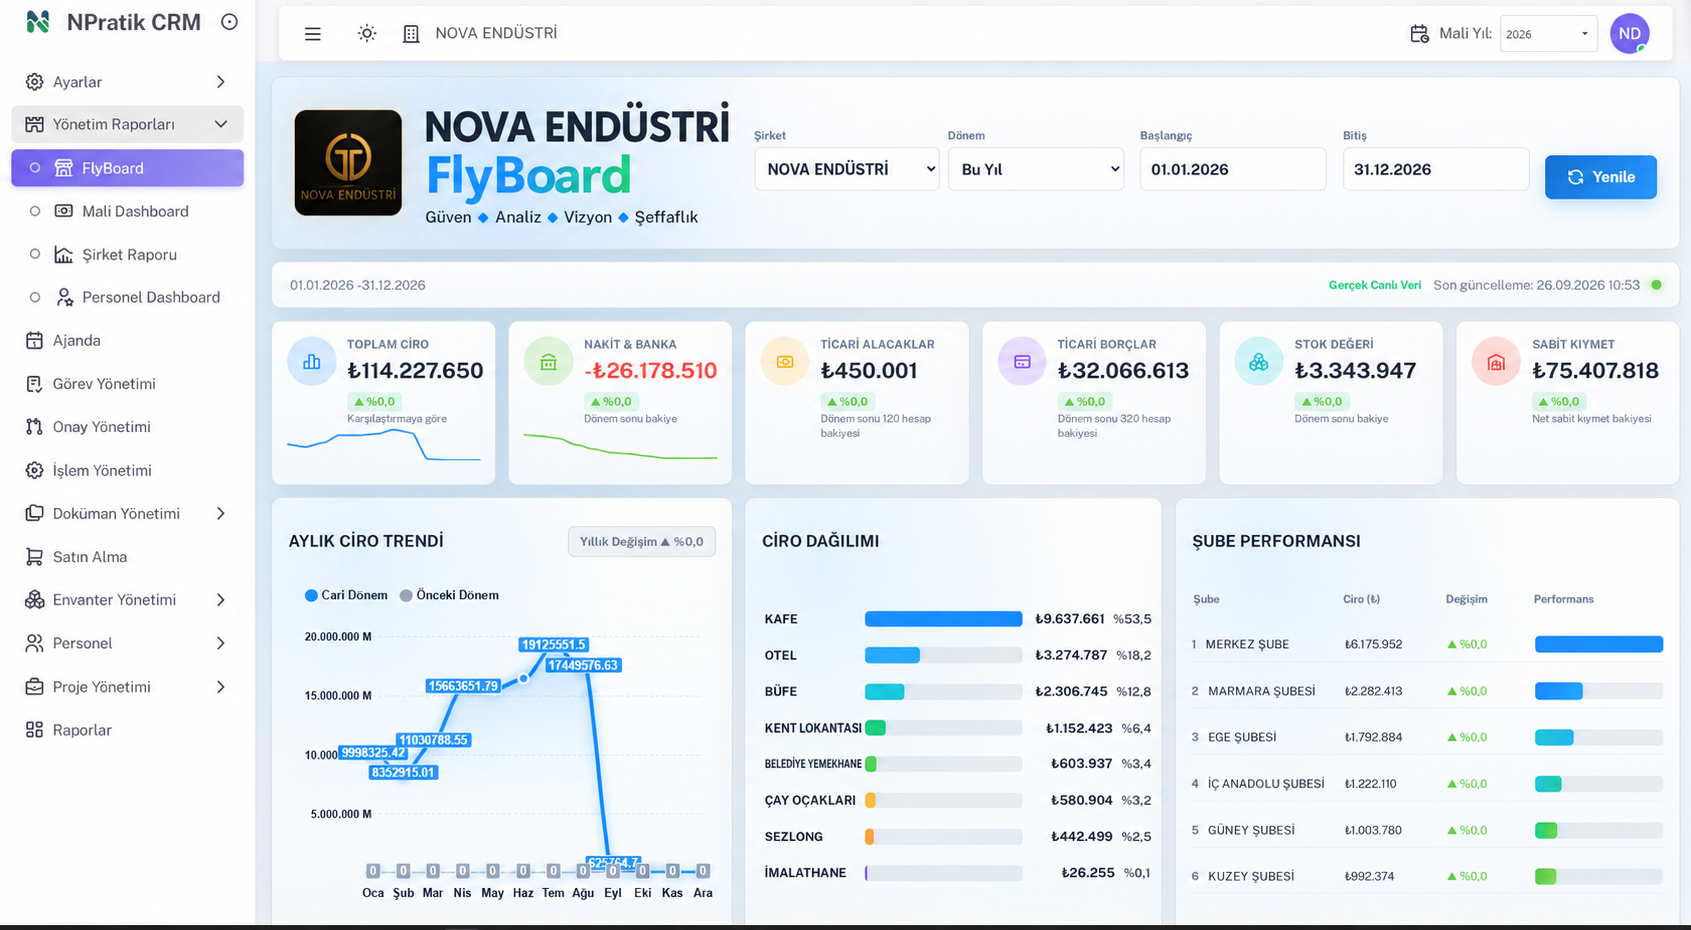
Task: Expand the Ayarlar menu chevron
Action: pos(221,82)
